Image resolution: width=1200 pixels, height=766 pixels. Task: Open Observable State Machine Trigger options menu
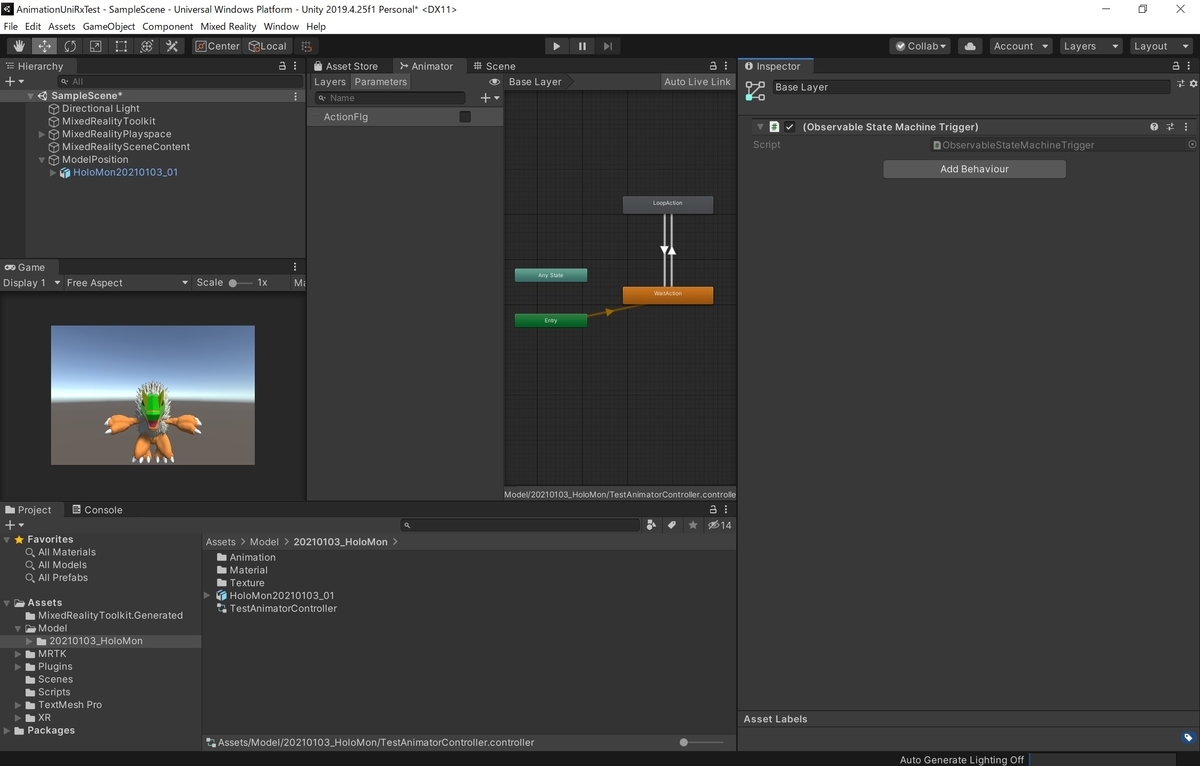point(1186,127)
